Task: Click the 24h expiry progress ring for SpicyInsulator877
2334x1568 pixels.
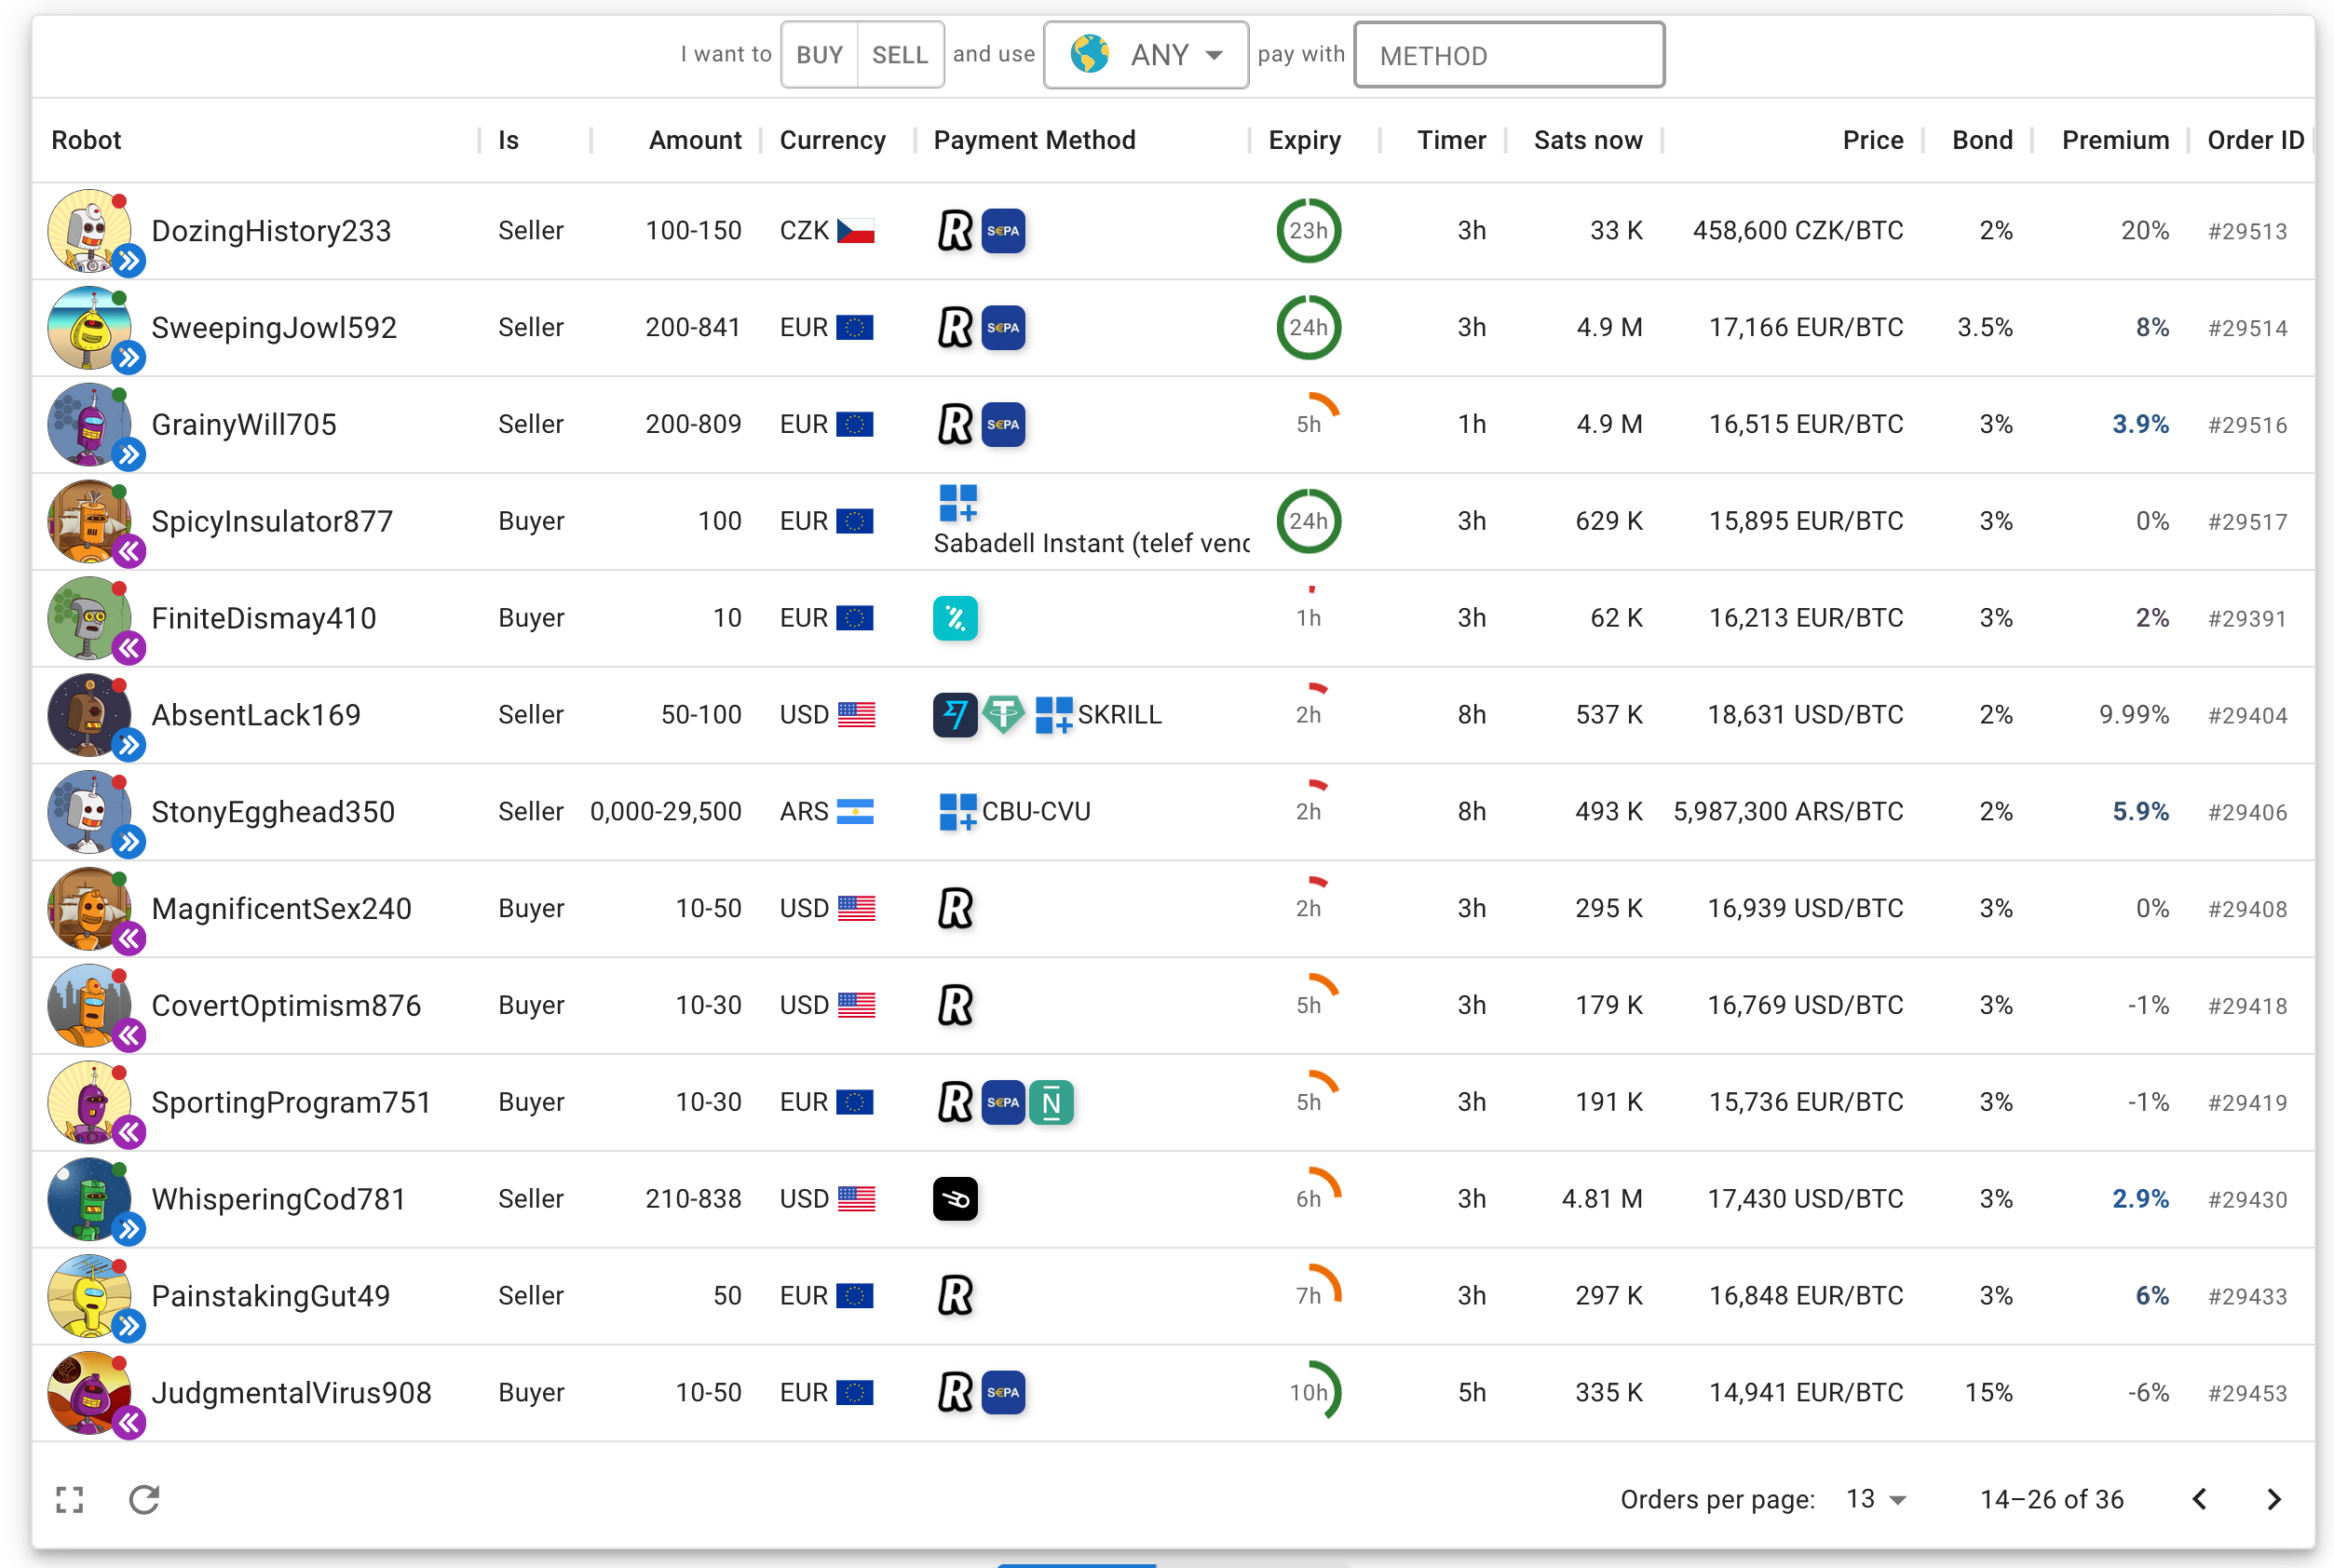Action: (1307, 521)
